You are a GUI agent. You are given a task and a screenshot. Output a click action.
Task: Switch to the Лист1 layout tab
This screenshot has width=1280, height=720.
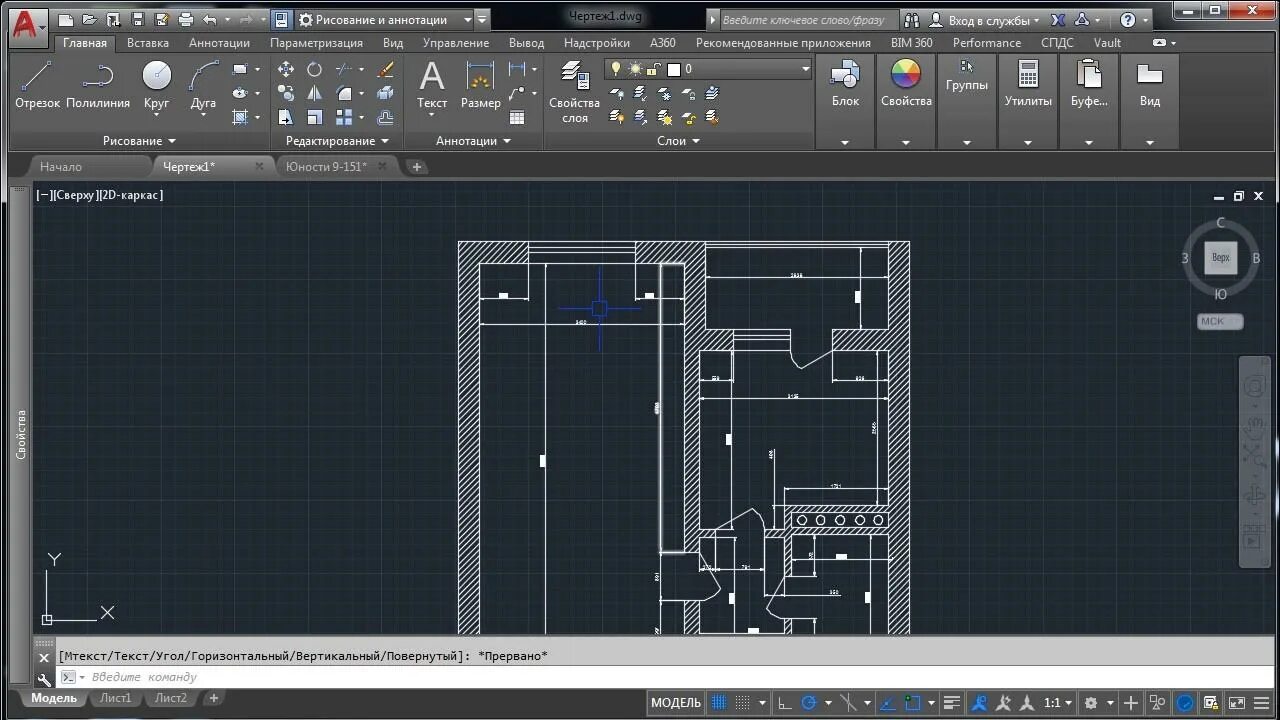(116, 698)
